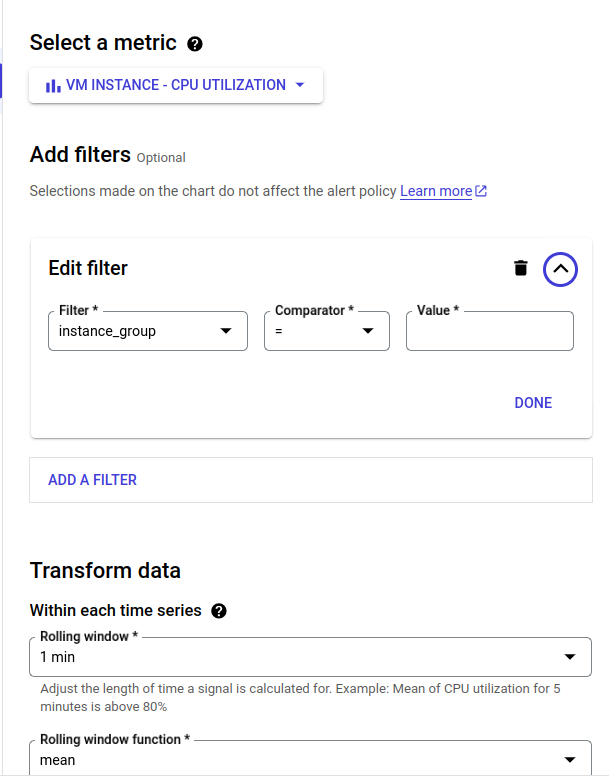Collapse the Edit filter panel

click(560, 268)
